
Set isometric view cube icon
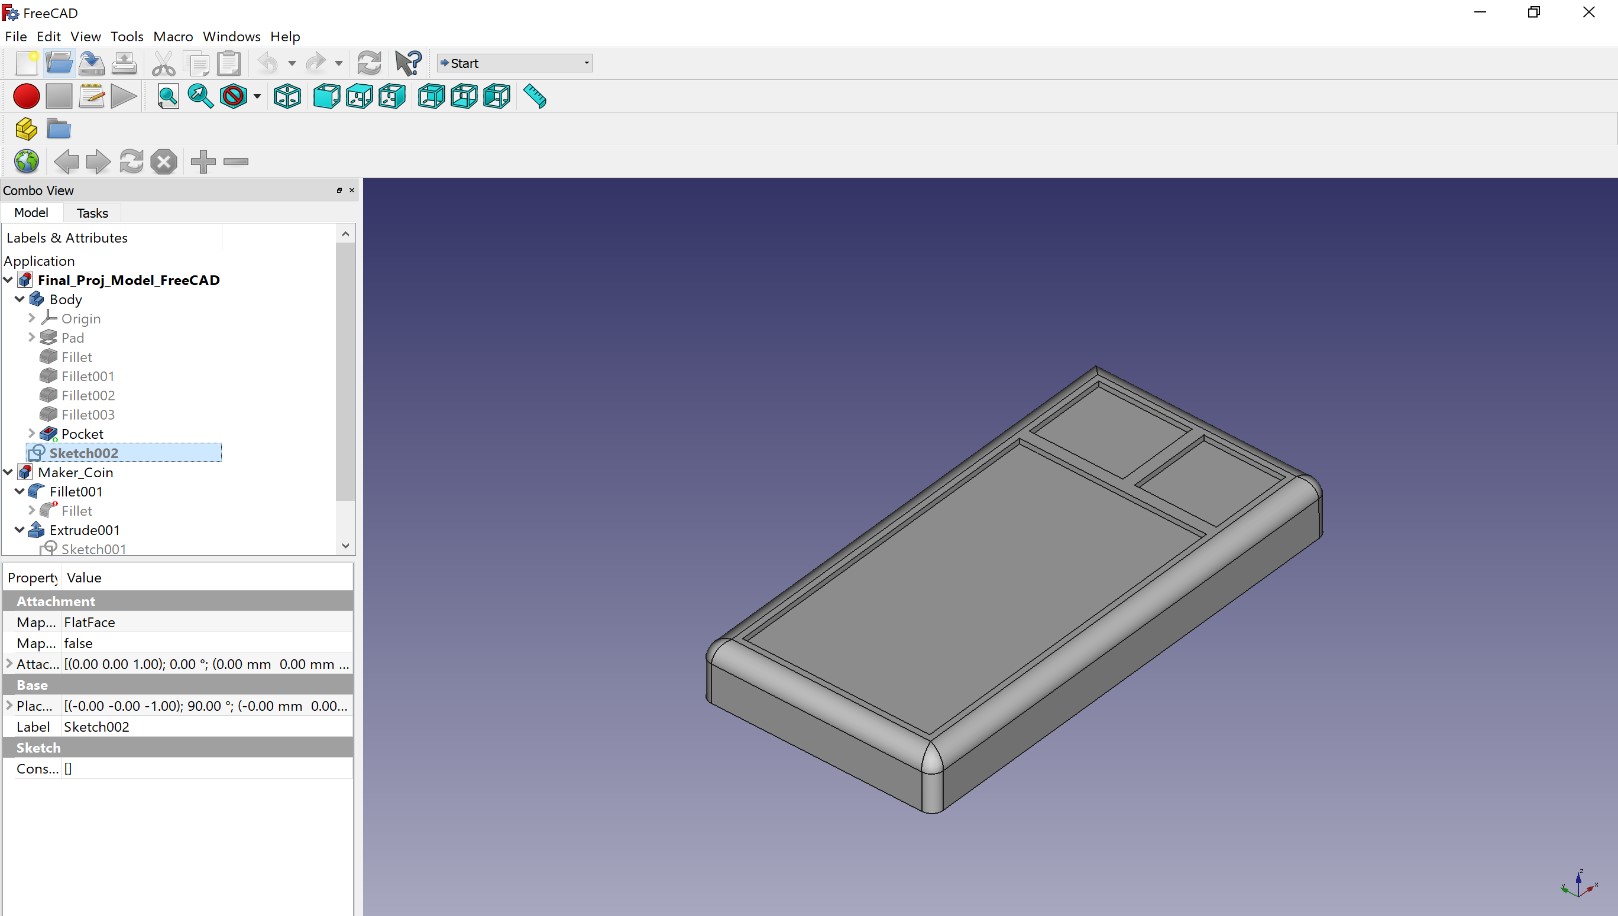[x=288, y=96]
